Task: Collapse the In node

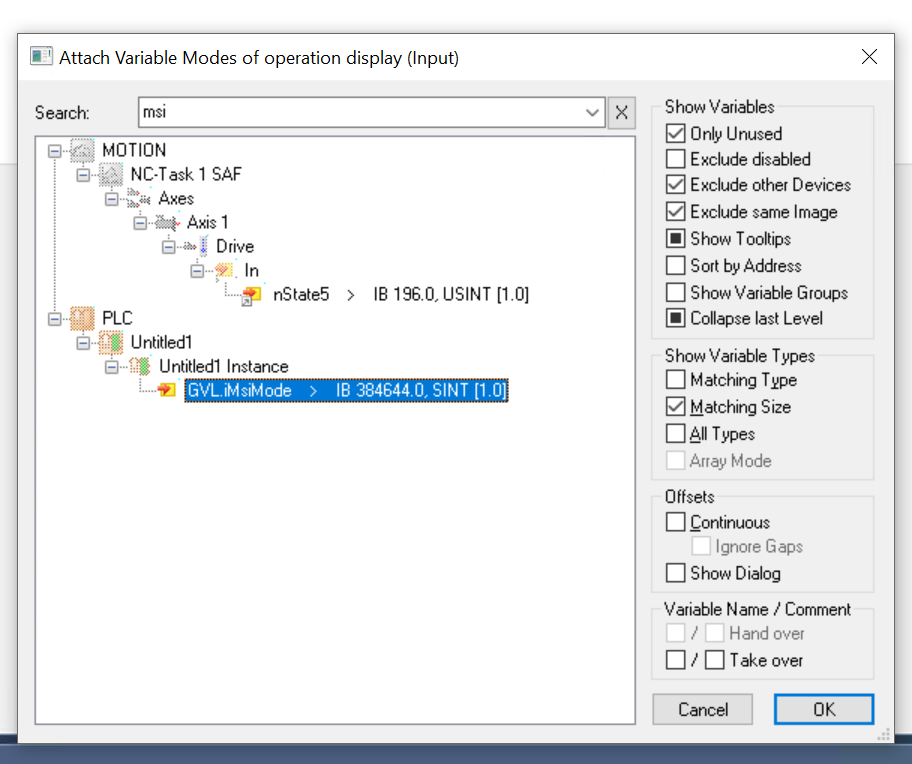Action: [197, 271]
